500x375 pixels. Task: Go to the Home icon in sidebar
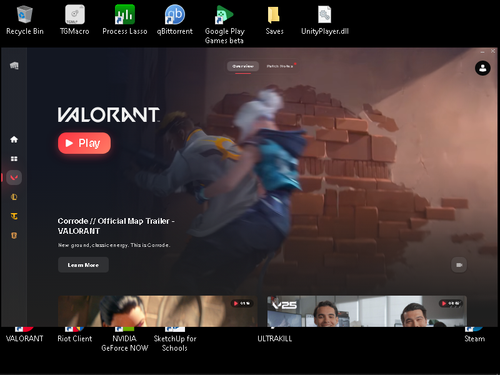(14, 139)
